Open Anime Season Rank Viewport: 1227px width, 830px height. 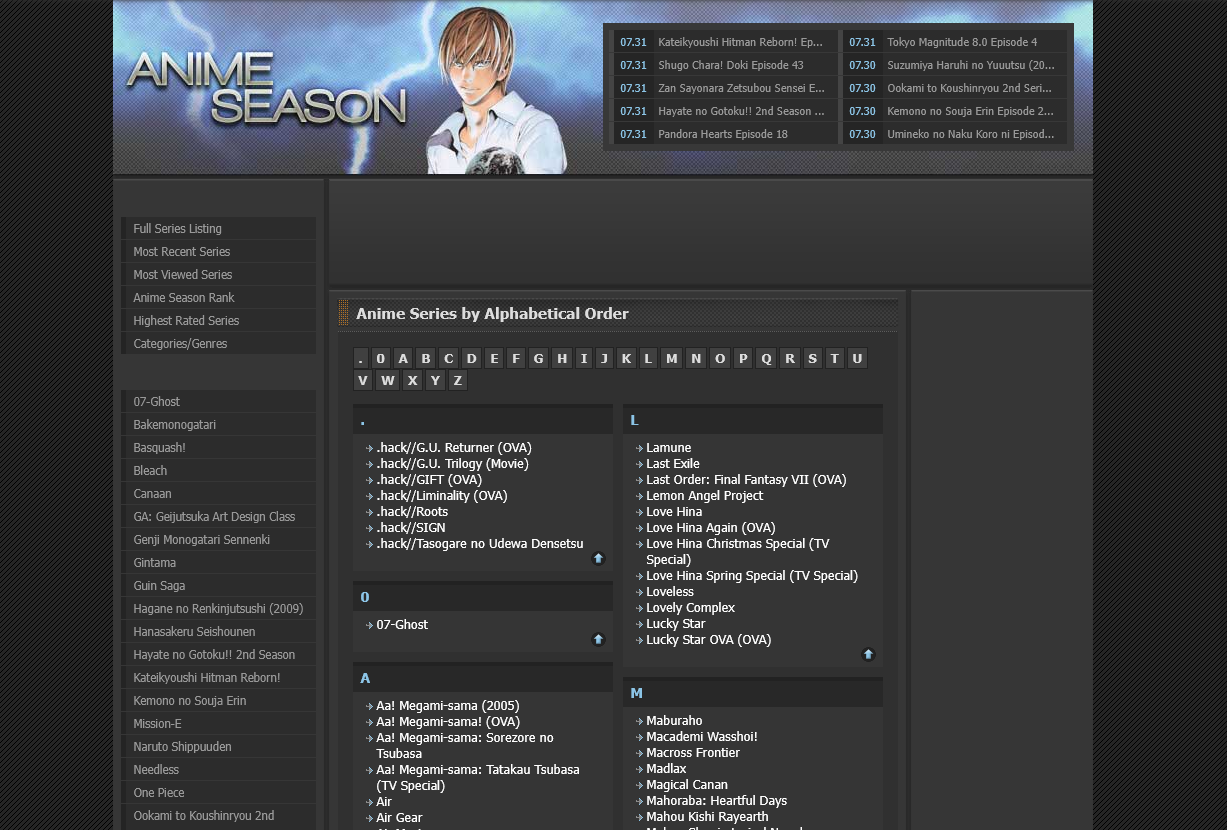click(x=218, y=298)
